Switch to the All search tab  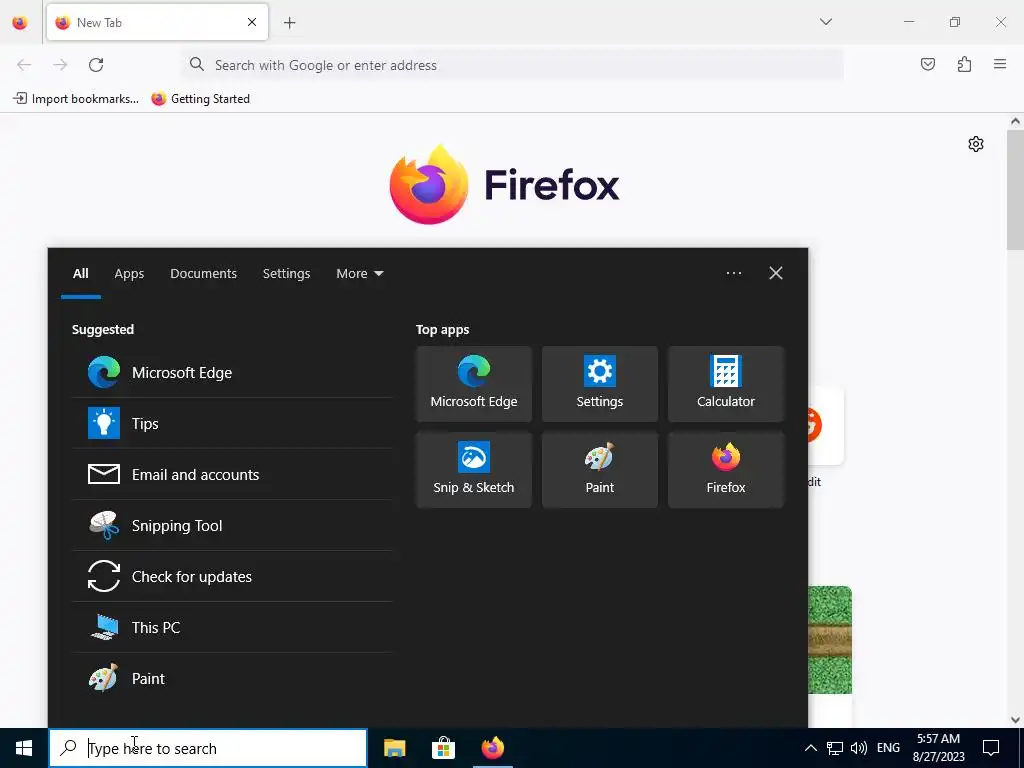tap(80, 274)
